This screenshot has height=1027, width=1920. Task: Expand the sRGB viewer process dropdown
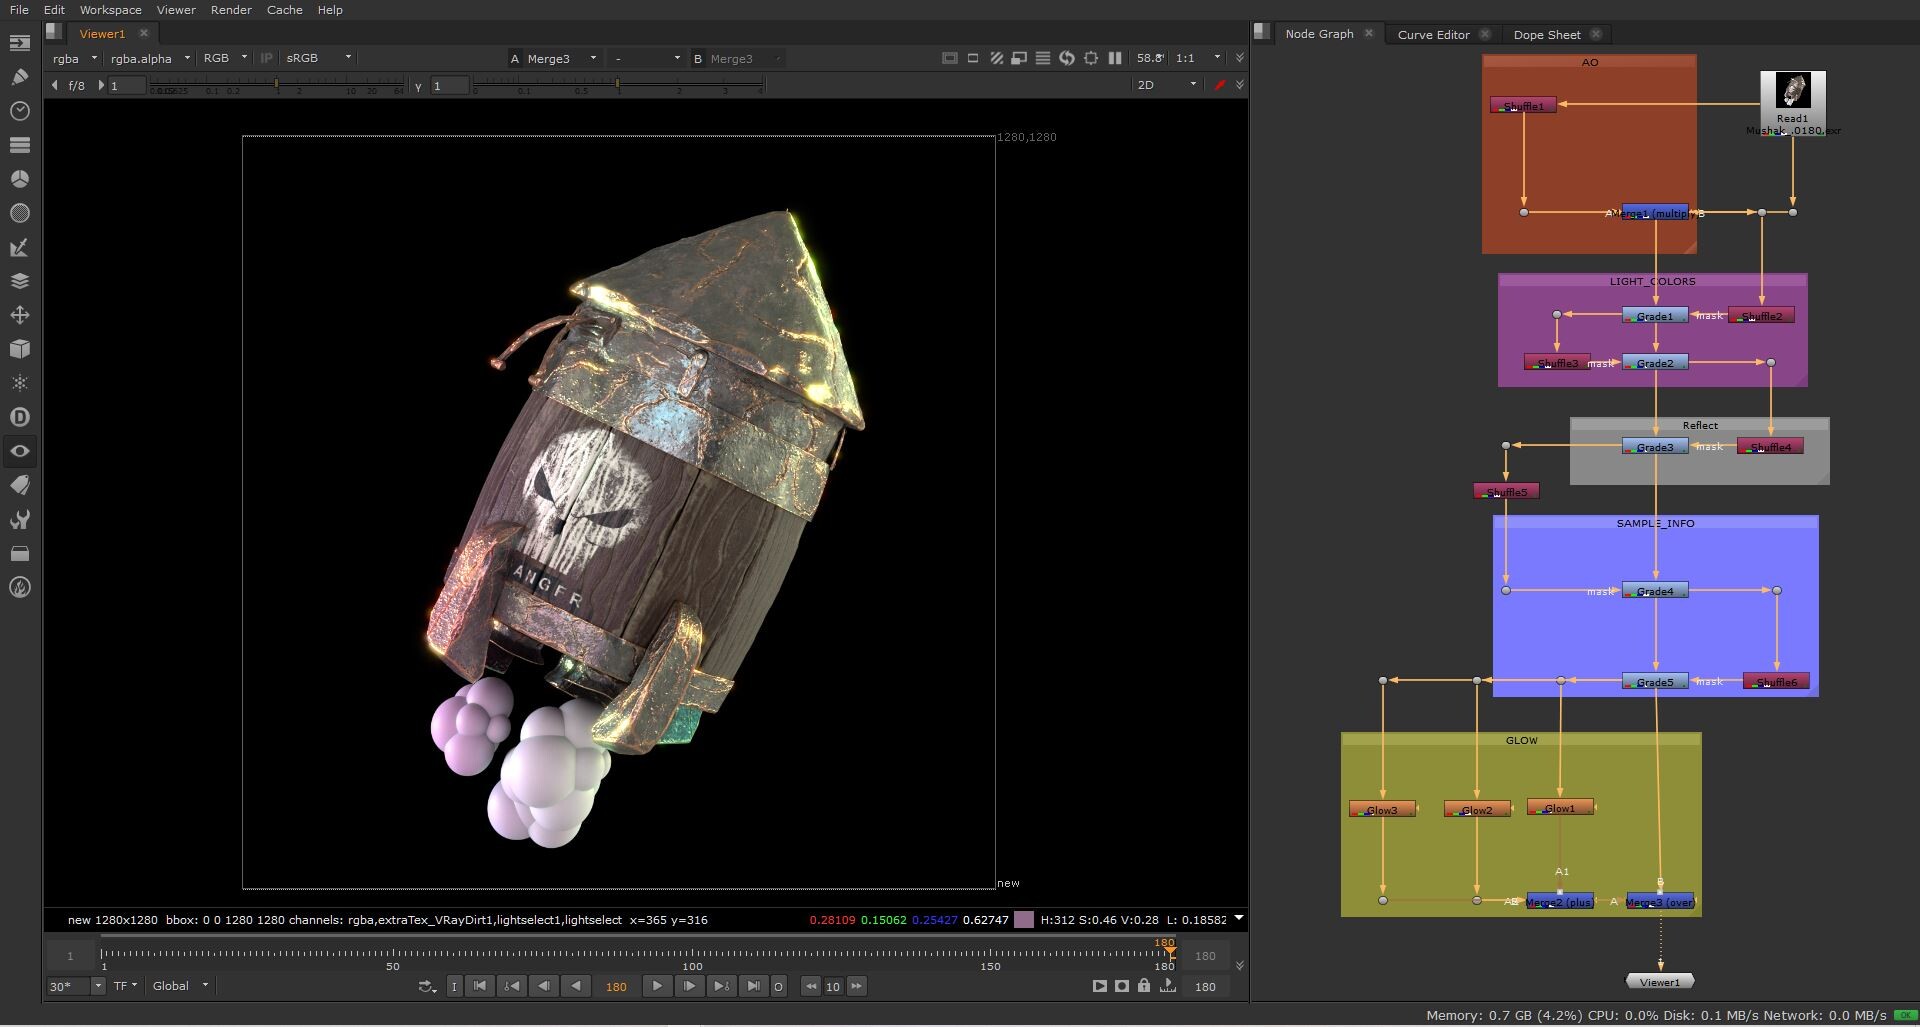319,59
